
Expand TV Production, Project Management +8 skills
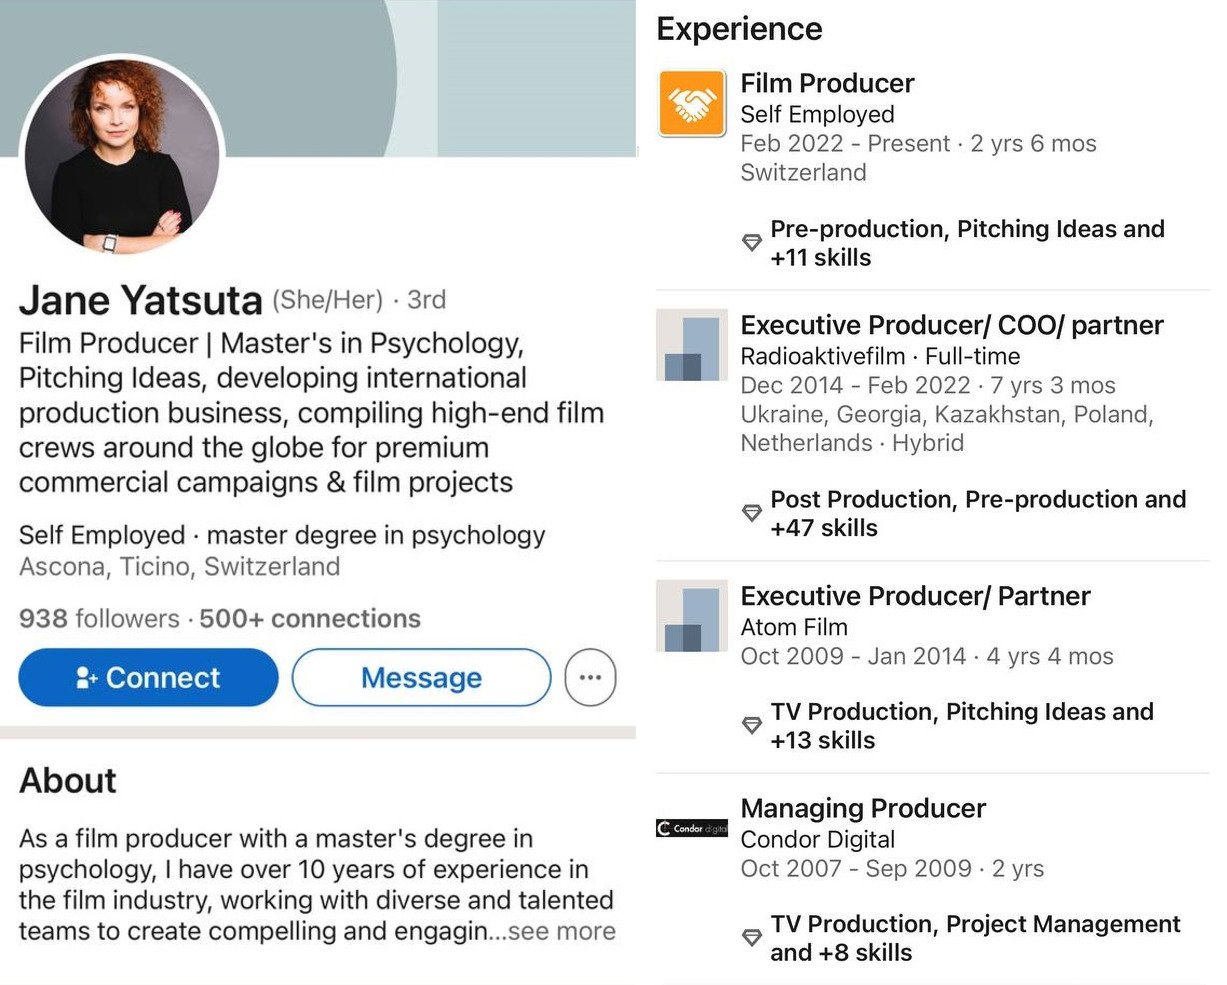(975, 938)
